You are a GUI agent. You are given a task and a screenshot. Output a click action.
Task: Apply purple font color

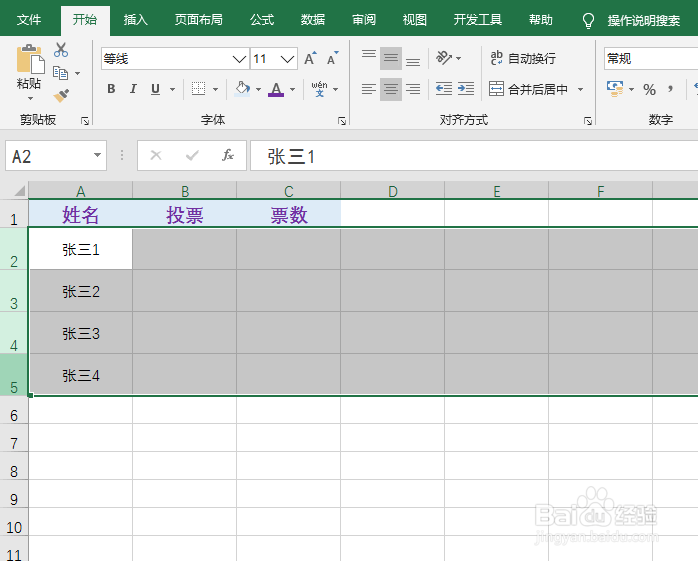click(x=276, y=89)
